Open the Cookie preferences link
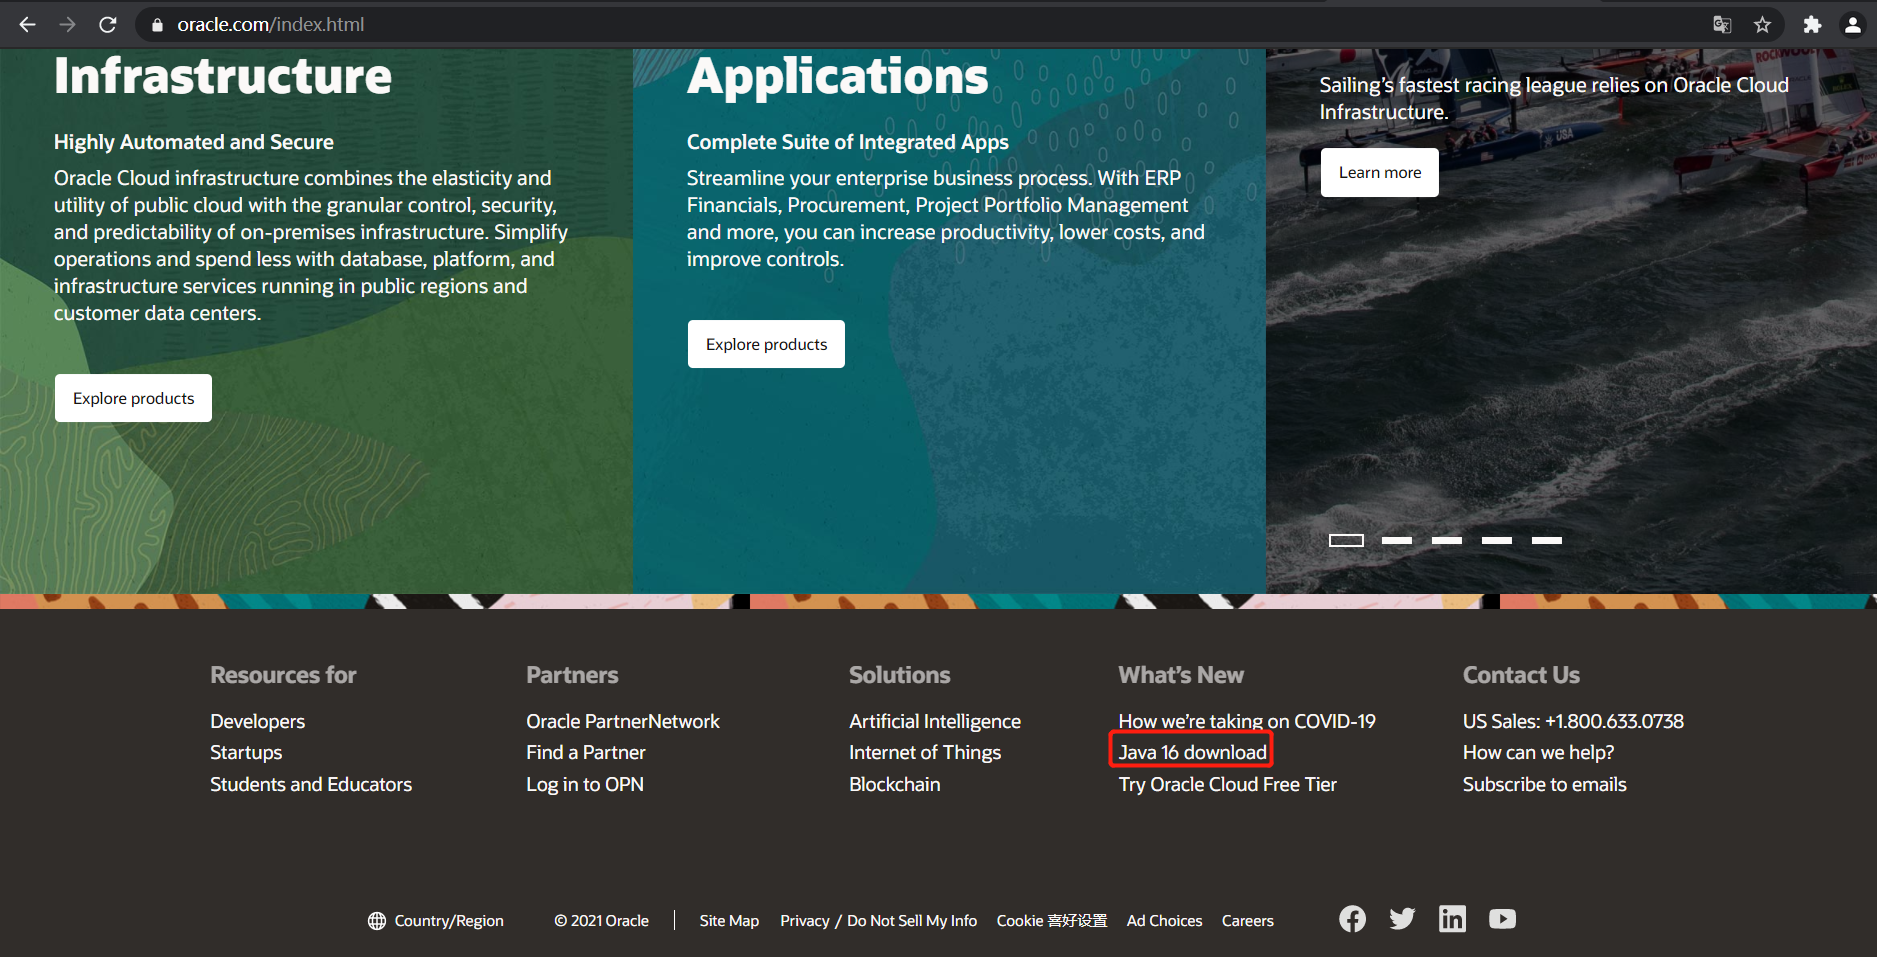 point(1052,921)
